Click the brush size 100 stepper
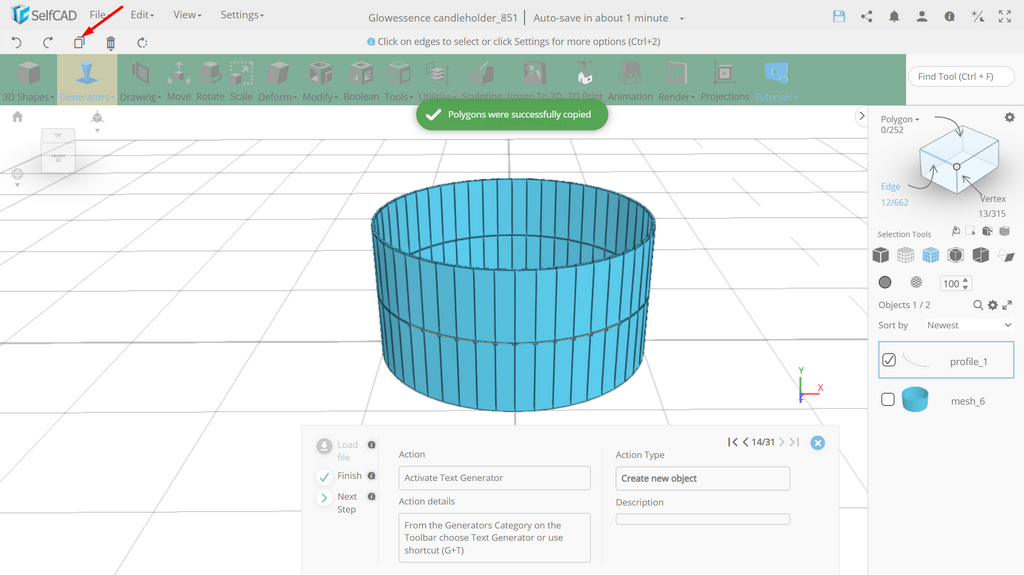This screenshot has width=1024, height=575. [x=966, y=283]
